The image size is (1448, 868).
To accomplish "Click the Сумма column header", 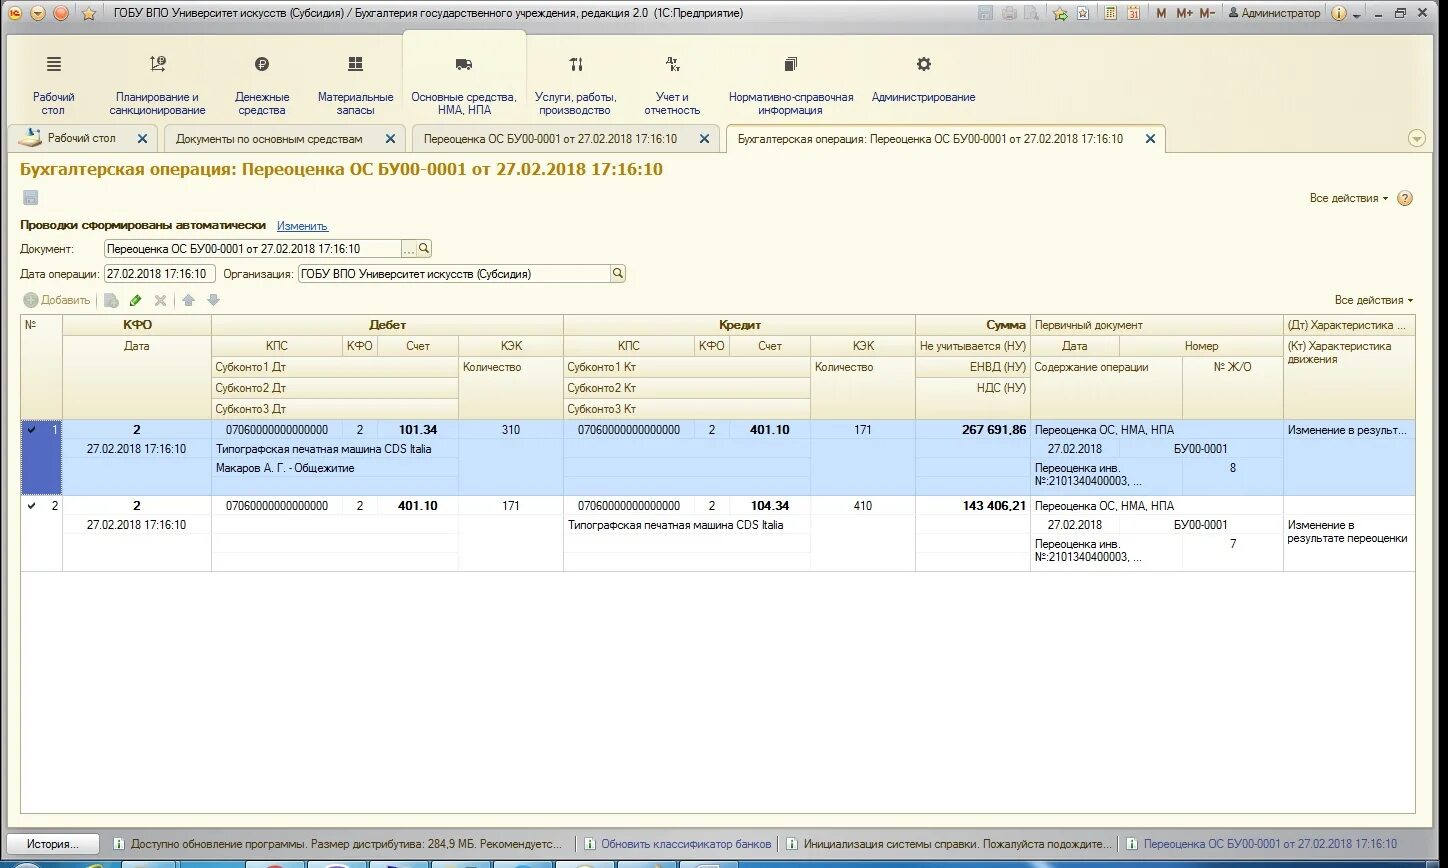I will 973,325.
